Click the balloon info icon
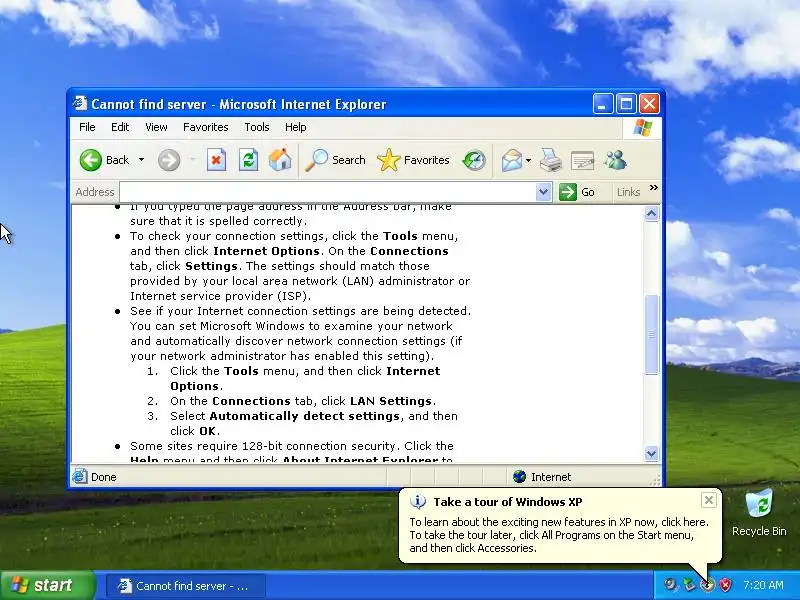This screenshot has height=600, width=800. [418, 502]
